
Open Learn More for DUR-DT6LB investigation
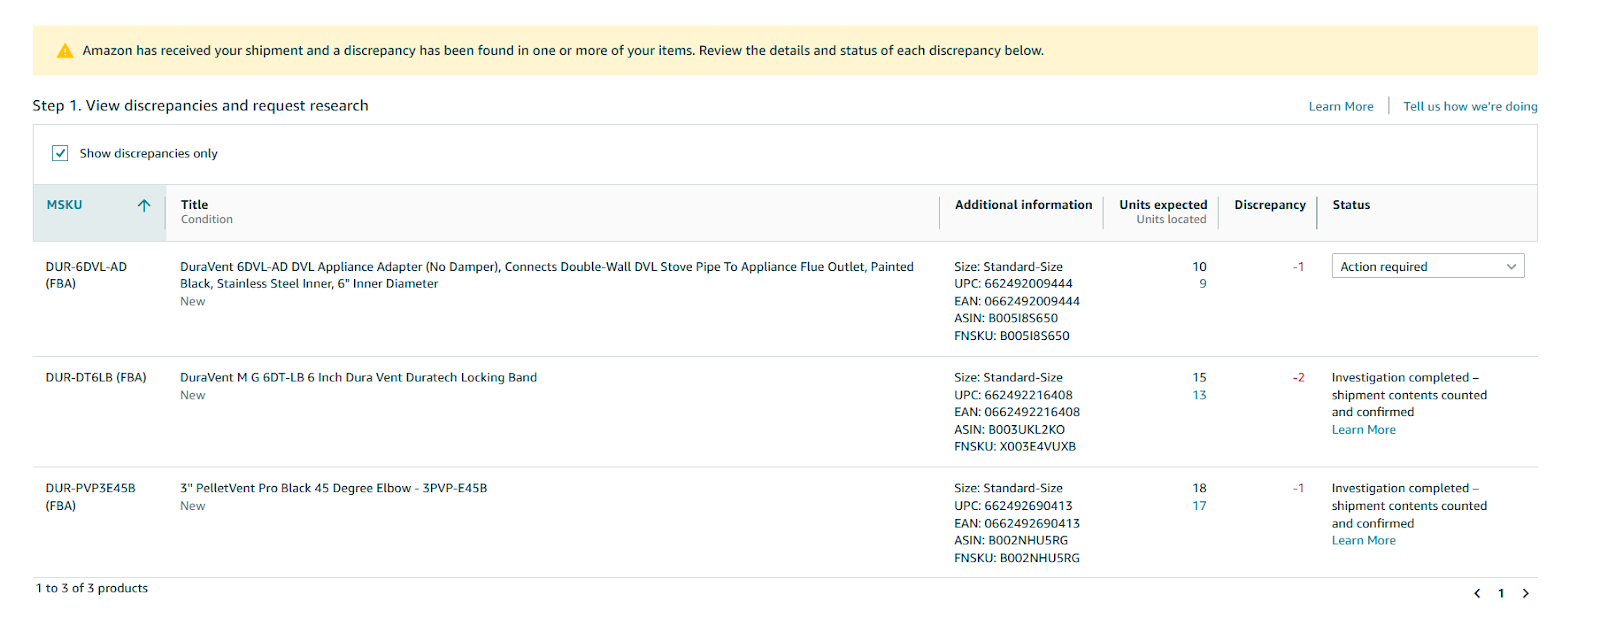(x=1363, y=430)
